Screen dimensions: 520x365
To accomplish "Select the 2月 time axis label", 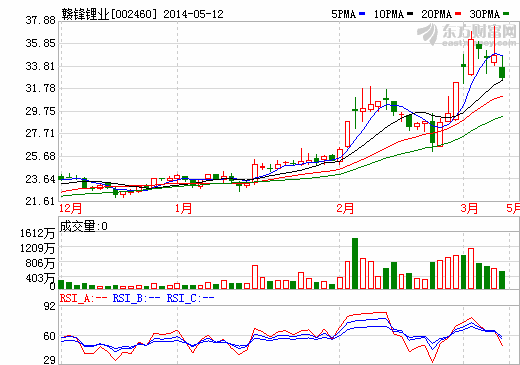I will tap(345, 209).
